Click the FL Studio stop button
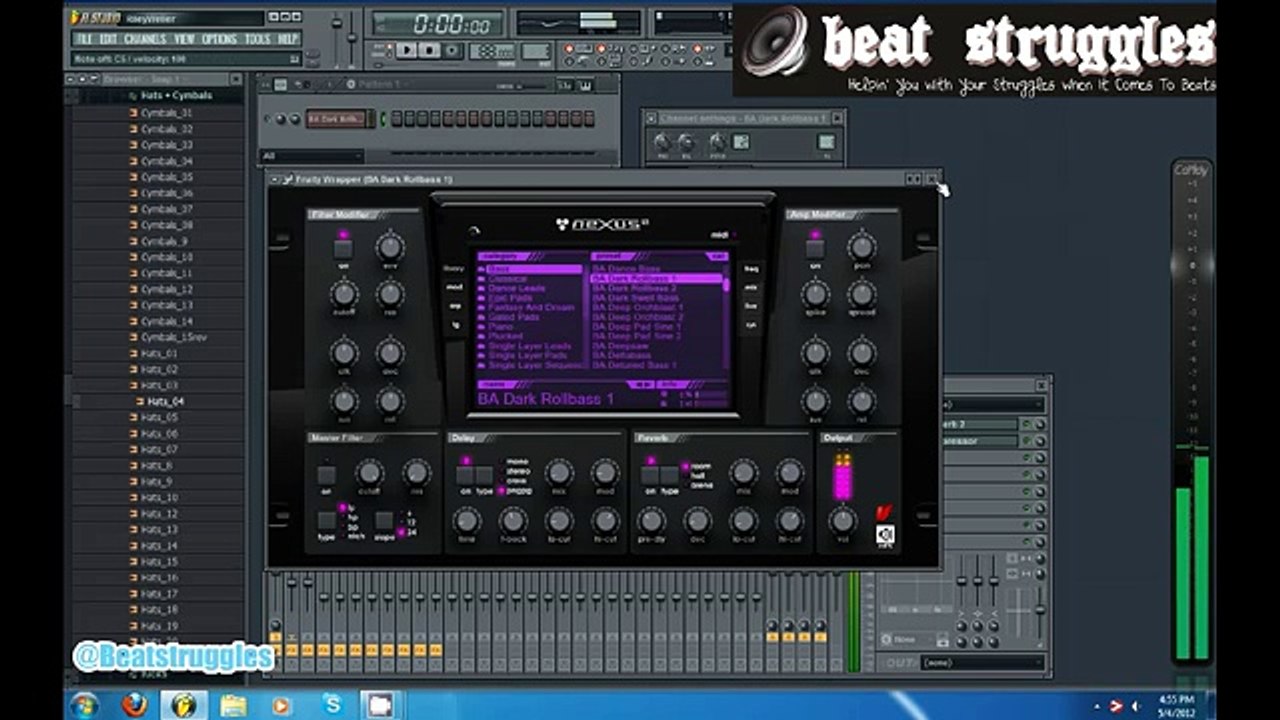1280x720 pixels. [x=430, y=50]
